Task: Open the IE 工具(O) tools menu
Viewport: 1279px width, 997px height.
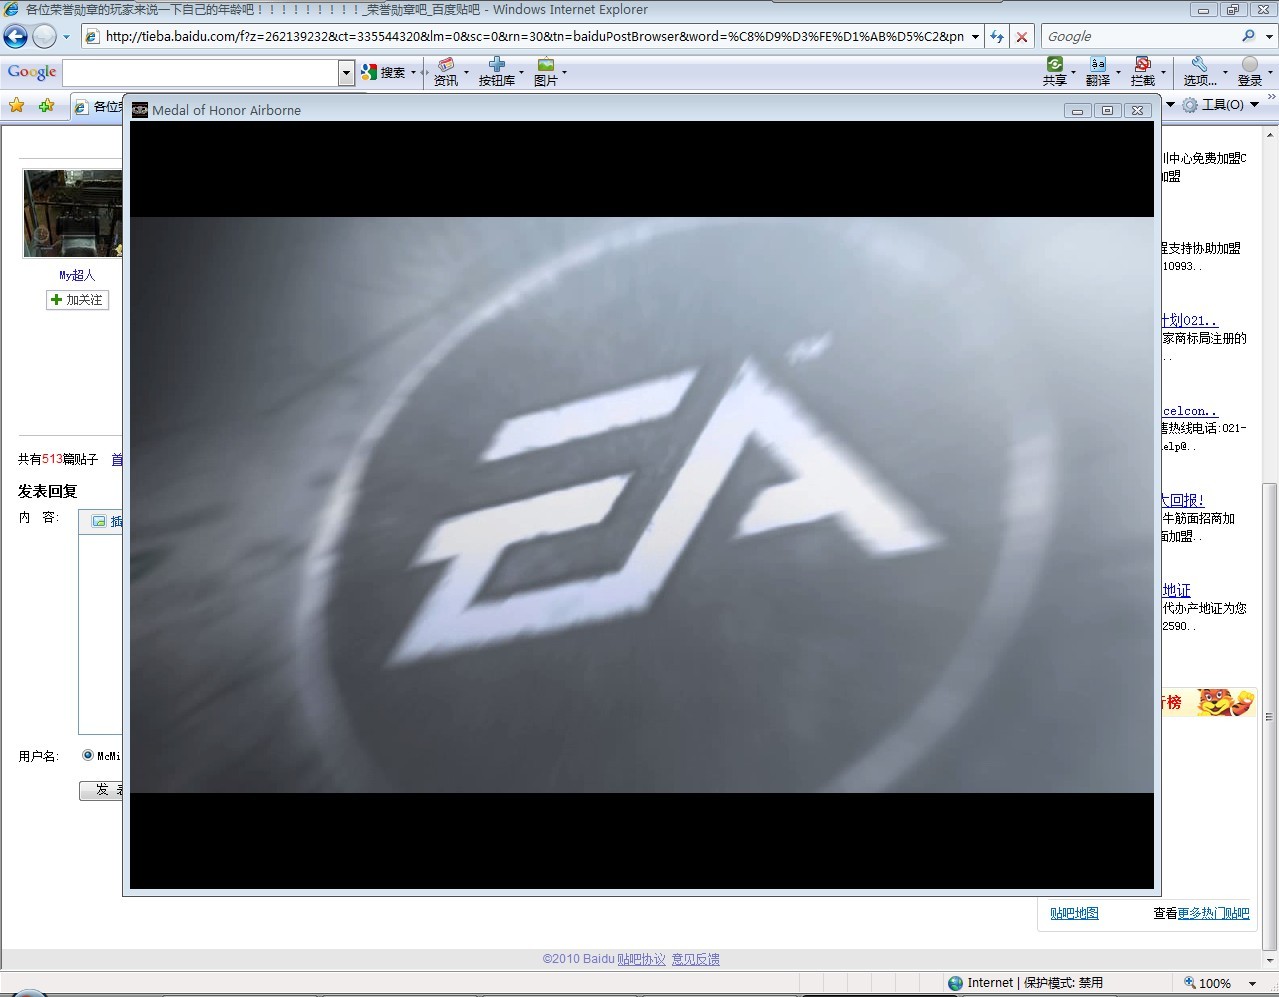Action: coord(1222,105)
